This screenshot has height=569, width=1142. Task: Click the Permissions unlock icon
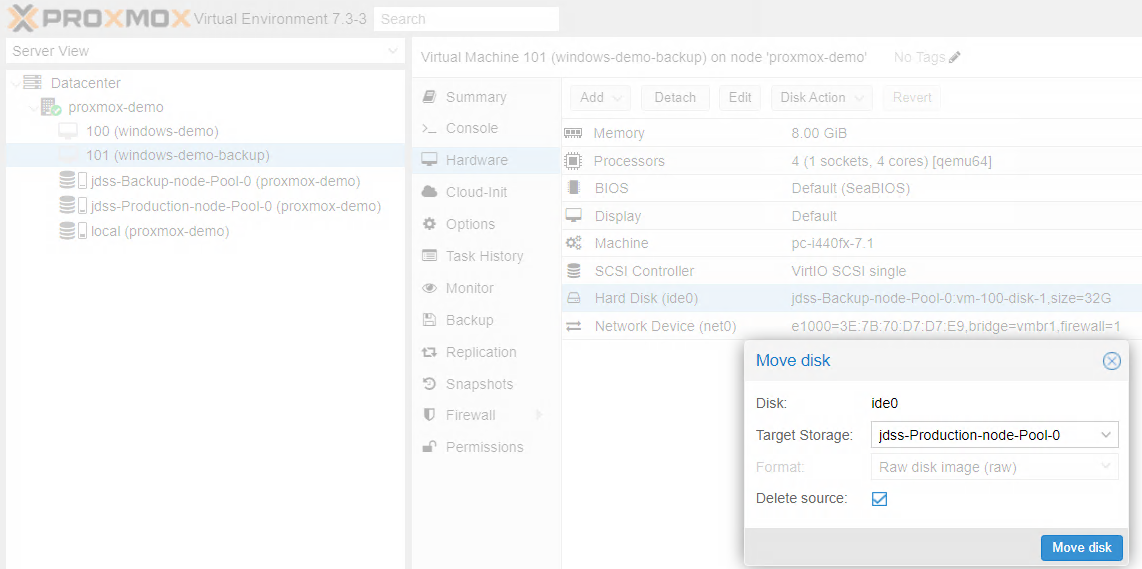pos(430,447)
